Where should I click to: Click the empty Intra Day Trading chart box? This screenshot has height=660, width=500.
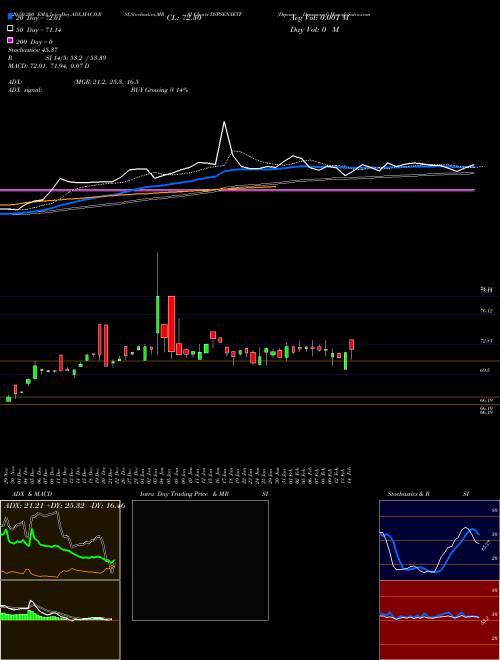(200, 560)
